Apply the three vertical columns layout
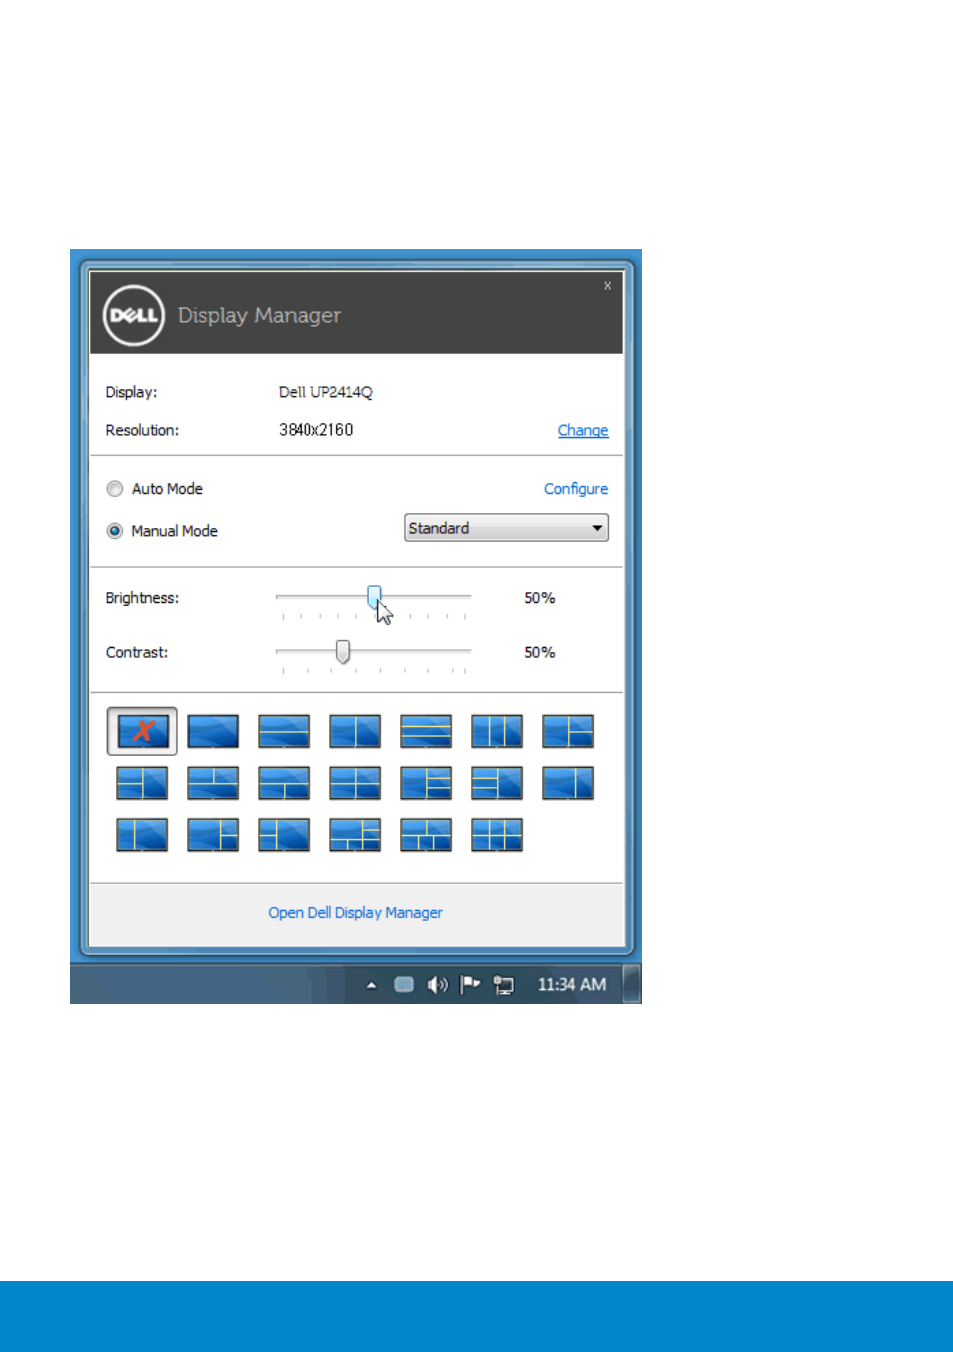Screen dimensions: 953x1352 pyautogui.click(x=497, y=731)
